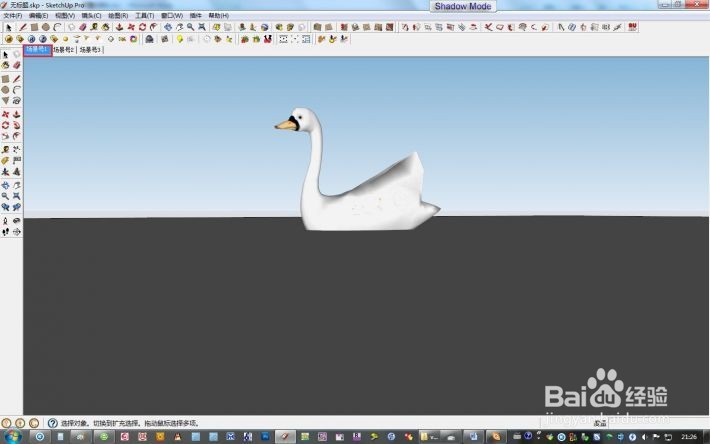Click Previous view in left palette
The width and height of the screenshot is (710, 444).
tap(5, 207)
